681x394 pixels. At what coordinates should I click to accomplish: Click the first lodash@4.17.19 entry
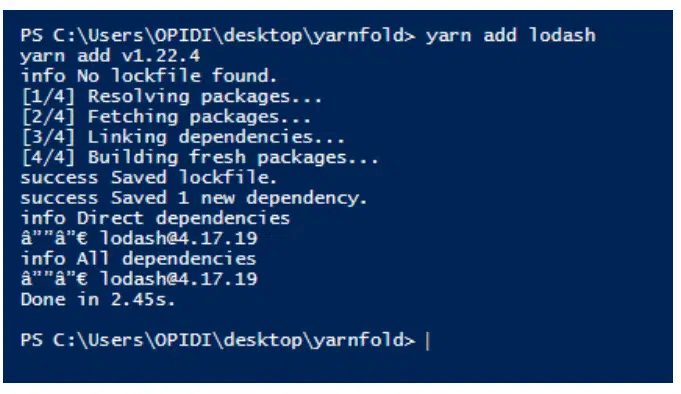[179, 238]
